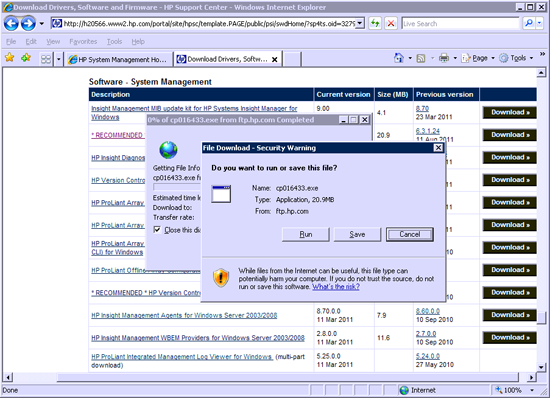Viewport: 550px width, 398px height.
Task: Open previous version 2.7.0.0 link
Action: pyautogui.click(x=426, y=333)
